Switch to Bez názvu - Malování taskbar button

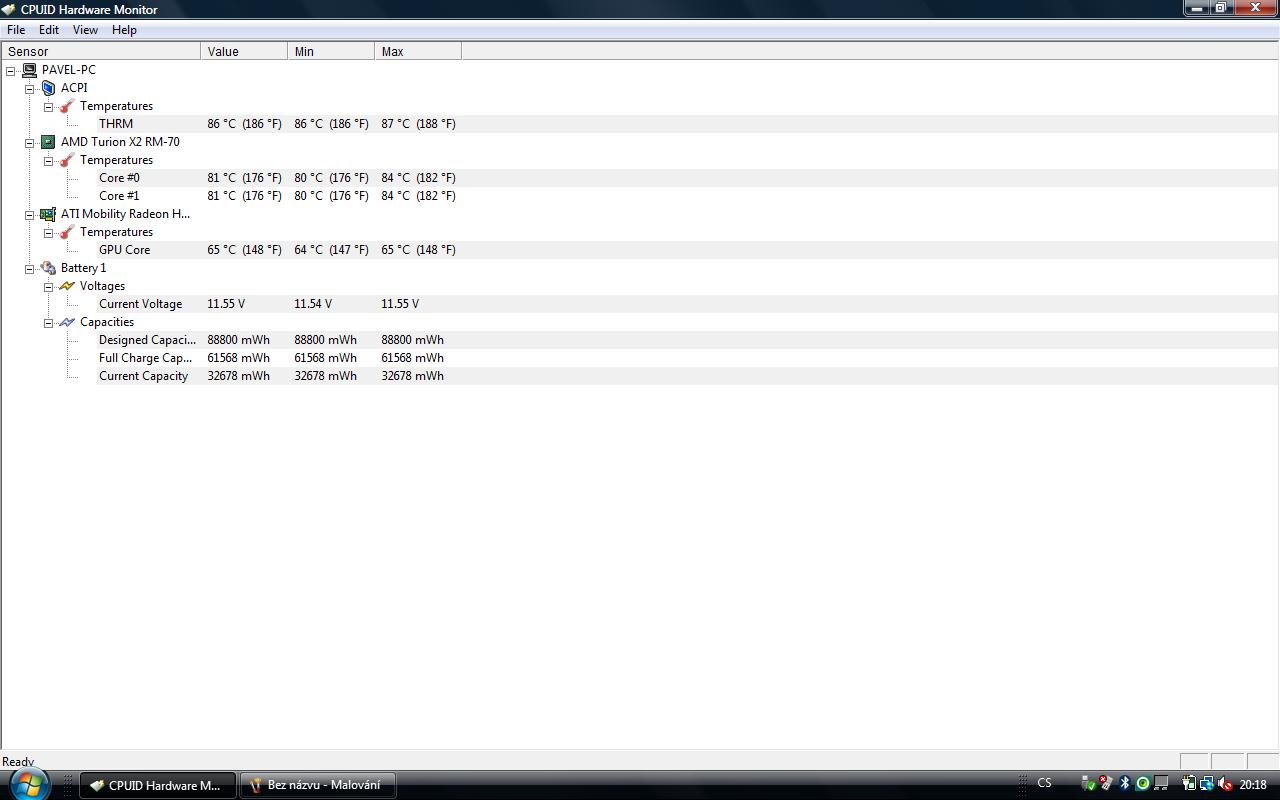tap(318, 785)
